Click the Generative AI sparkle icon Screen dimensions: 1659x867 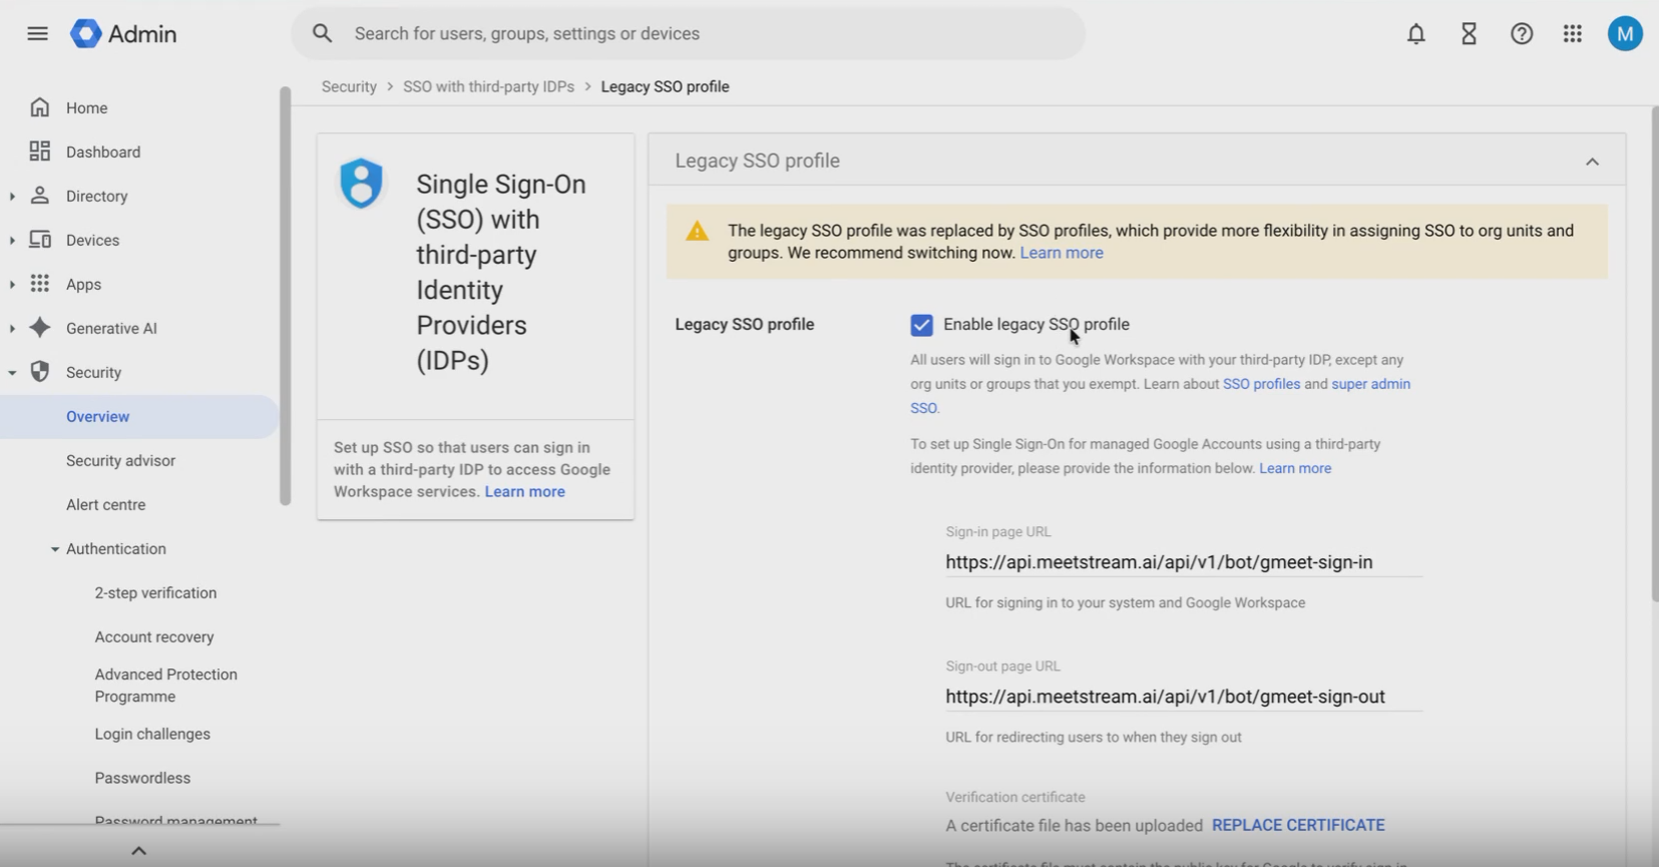point(40,327)
